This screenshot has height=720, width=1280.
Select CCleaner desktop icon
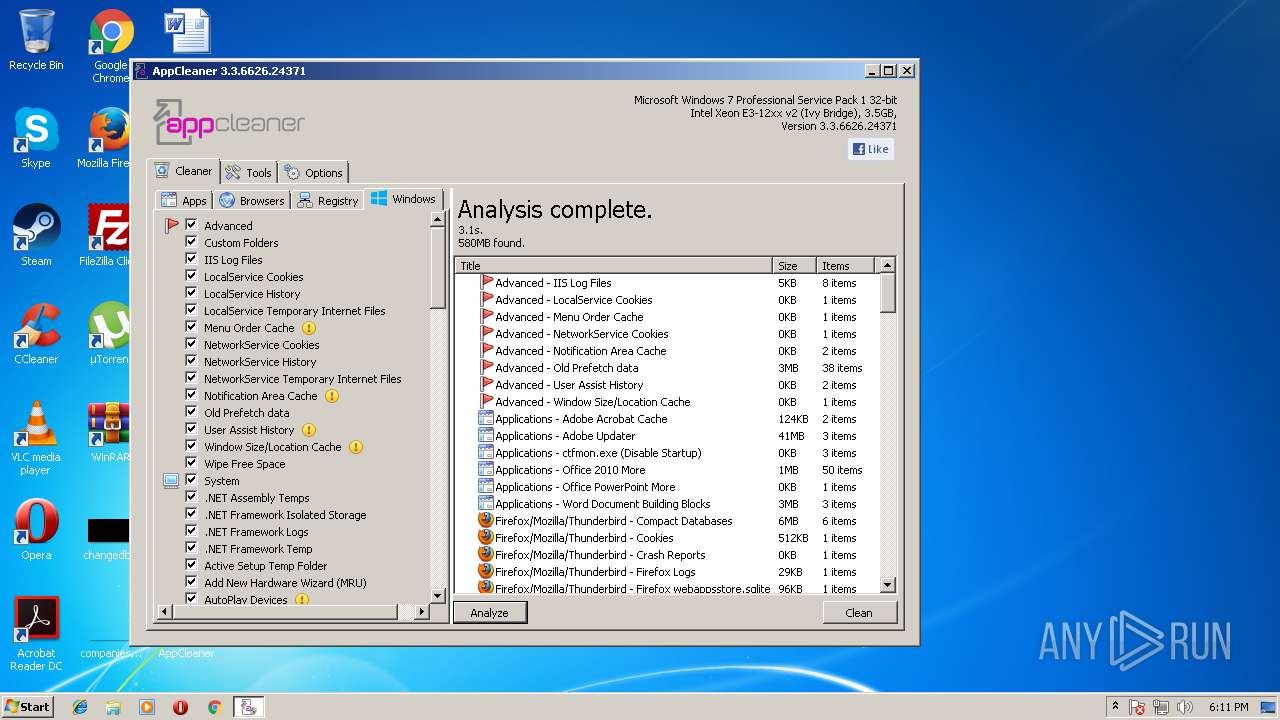click(x=36, y=334)
